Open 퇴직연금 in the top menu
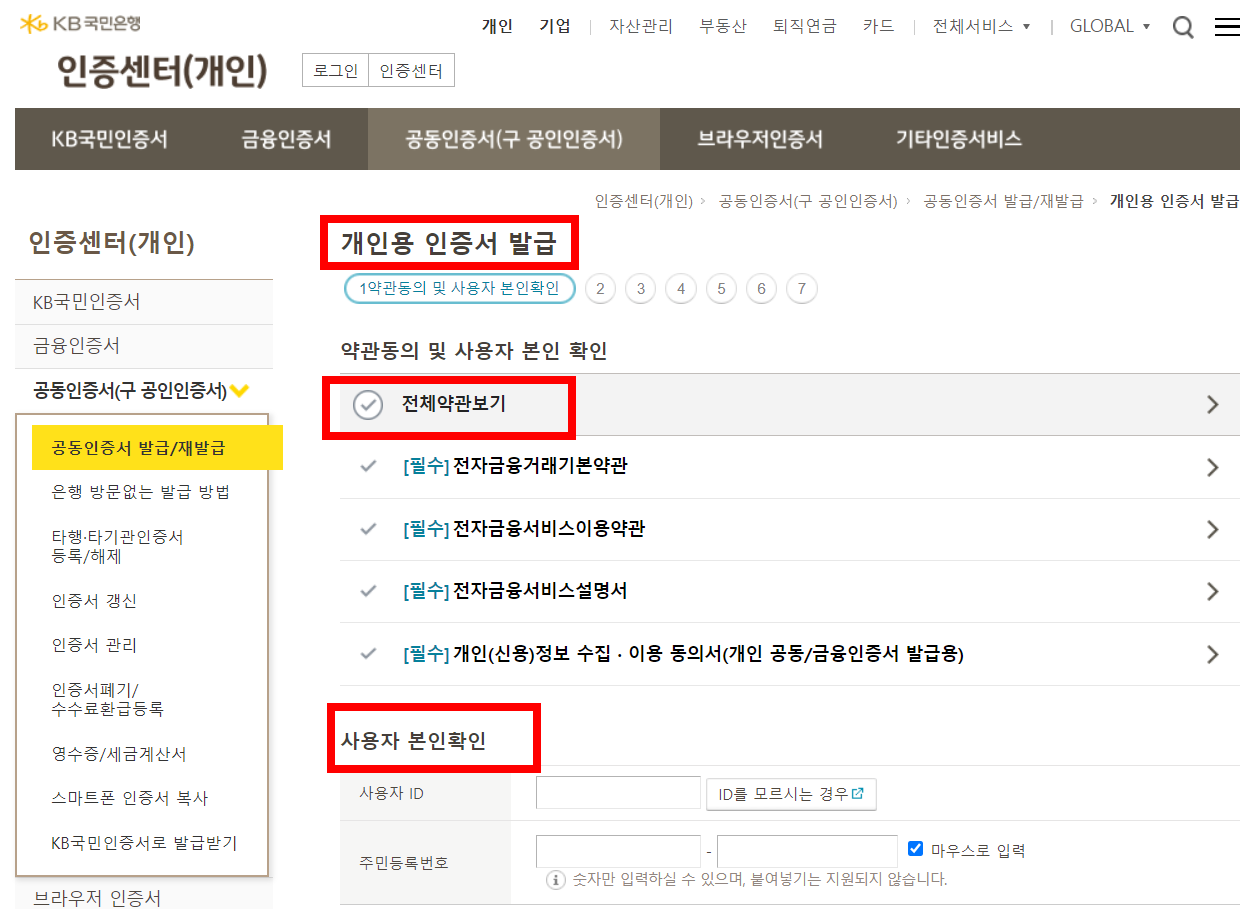The width and height of the screenshot is (1253, 909). click(805, 26)
